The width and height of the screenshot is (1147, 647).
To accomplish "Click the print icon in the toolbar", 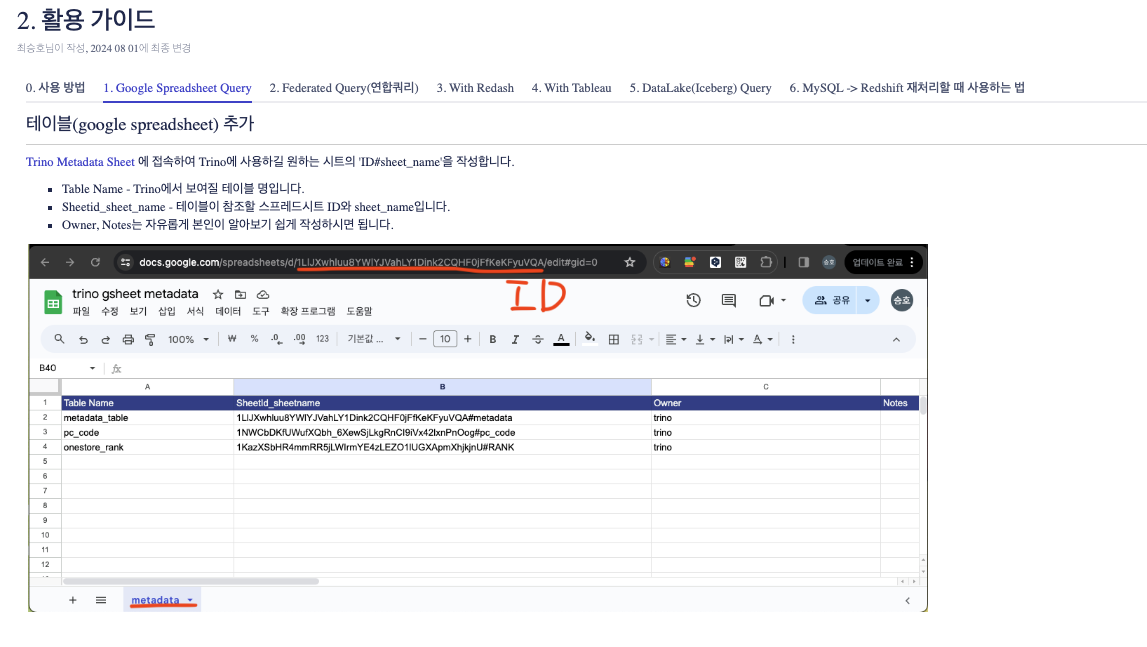I will 128,340.
